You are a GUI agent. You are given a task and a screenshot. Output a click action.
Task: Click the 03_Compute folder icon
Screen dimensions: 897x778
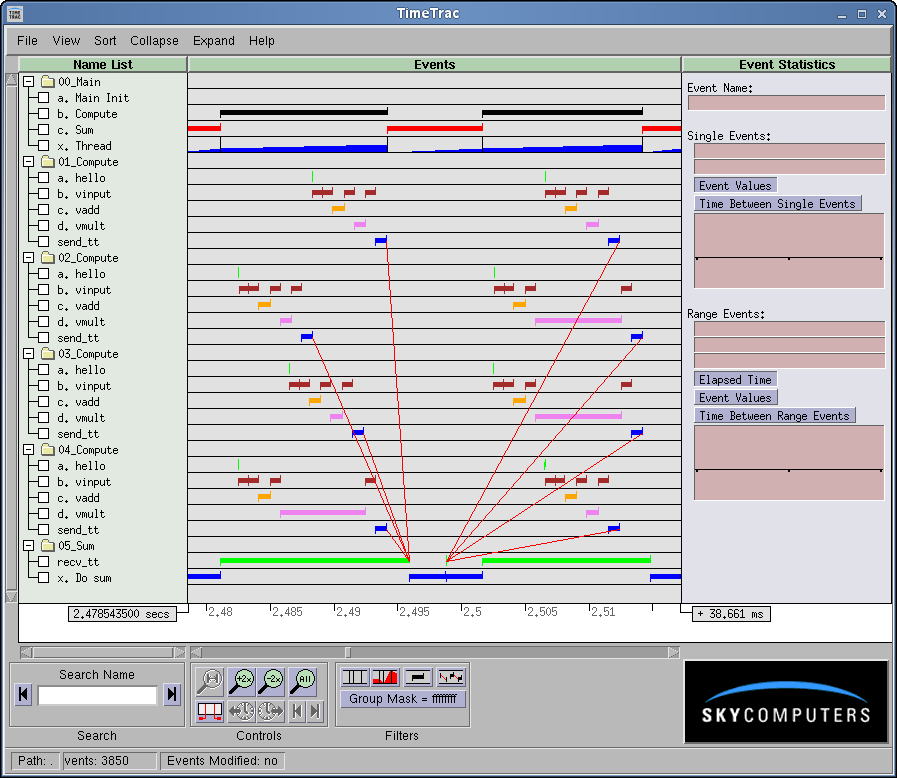point(48,354)
